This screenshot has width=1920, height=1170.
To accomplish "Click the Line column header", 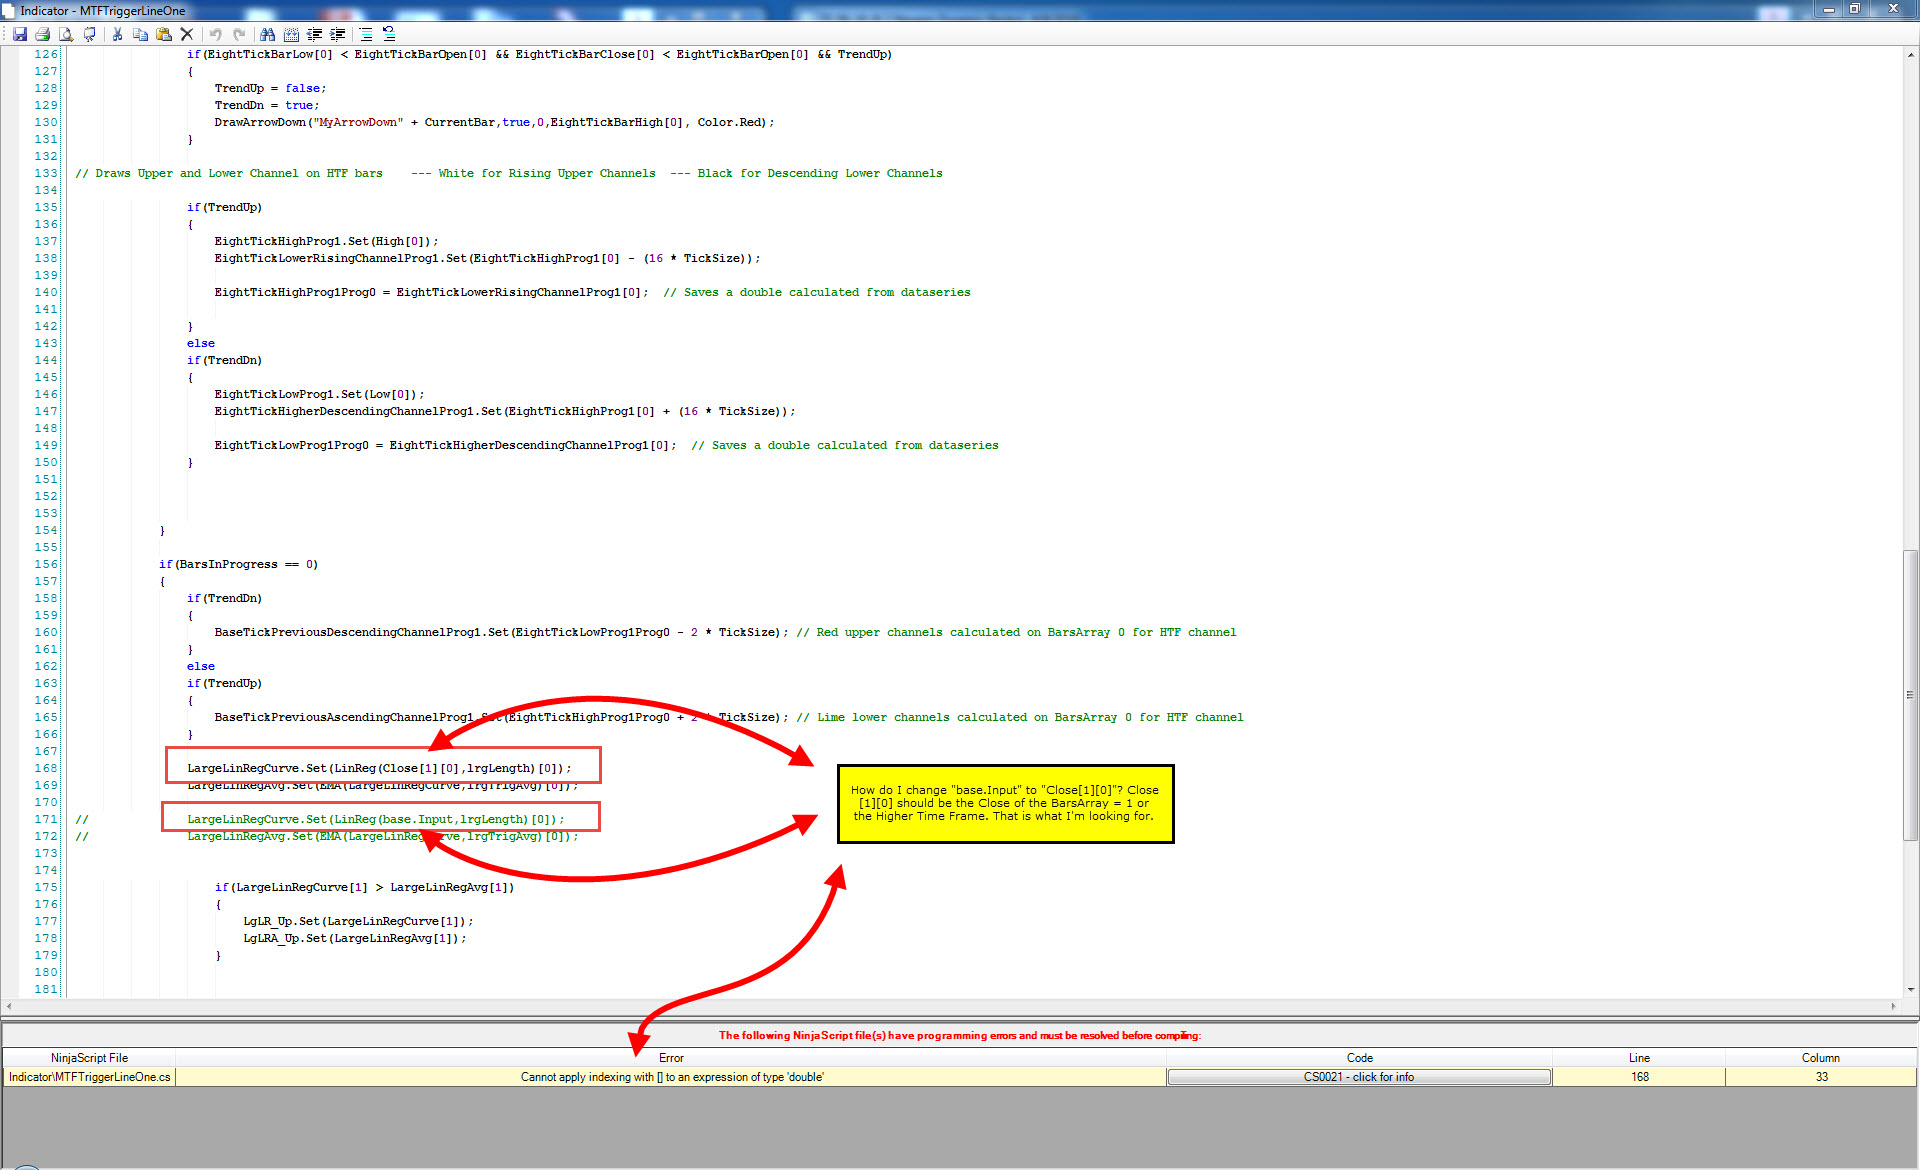I will 1639,1058.
